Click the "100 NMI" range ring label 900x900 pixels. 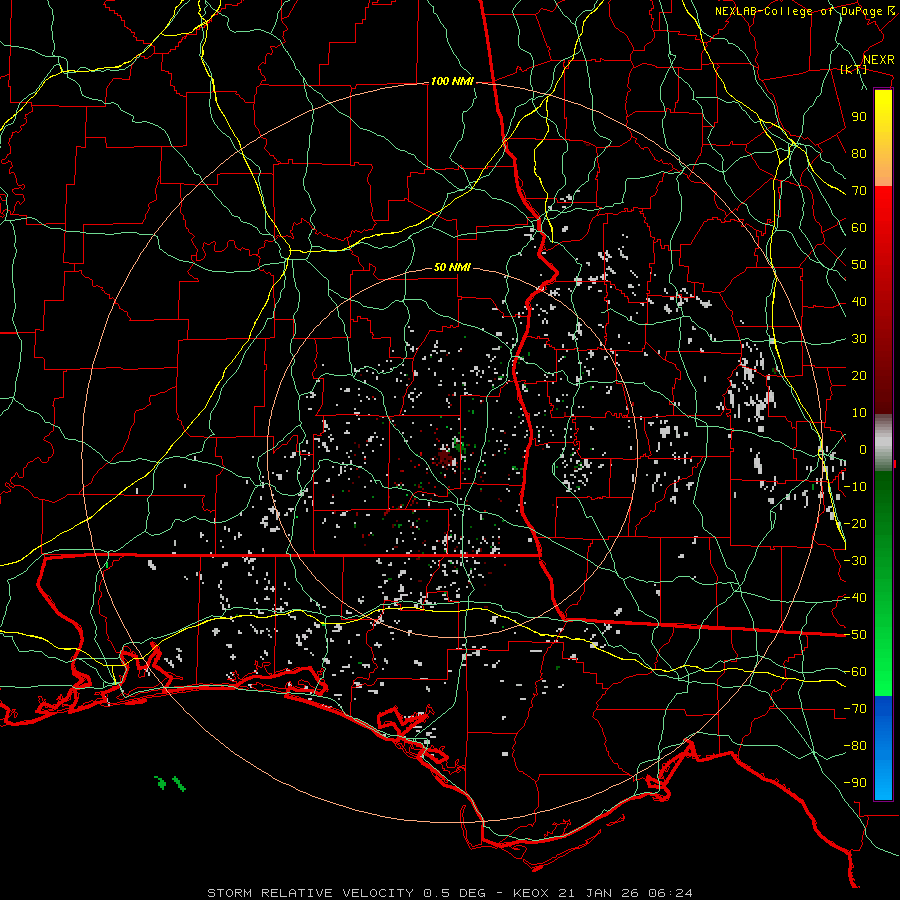click(x=452, y=82)
